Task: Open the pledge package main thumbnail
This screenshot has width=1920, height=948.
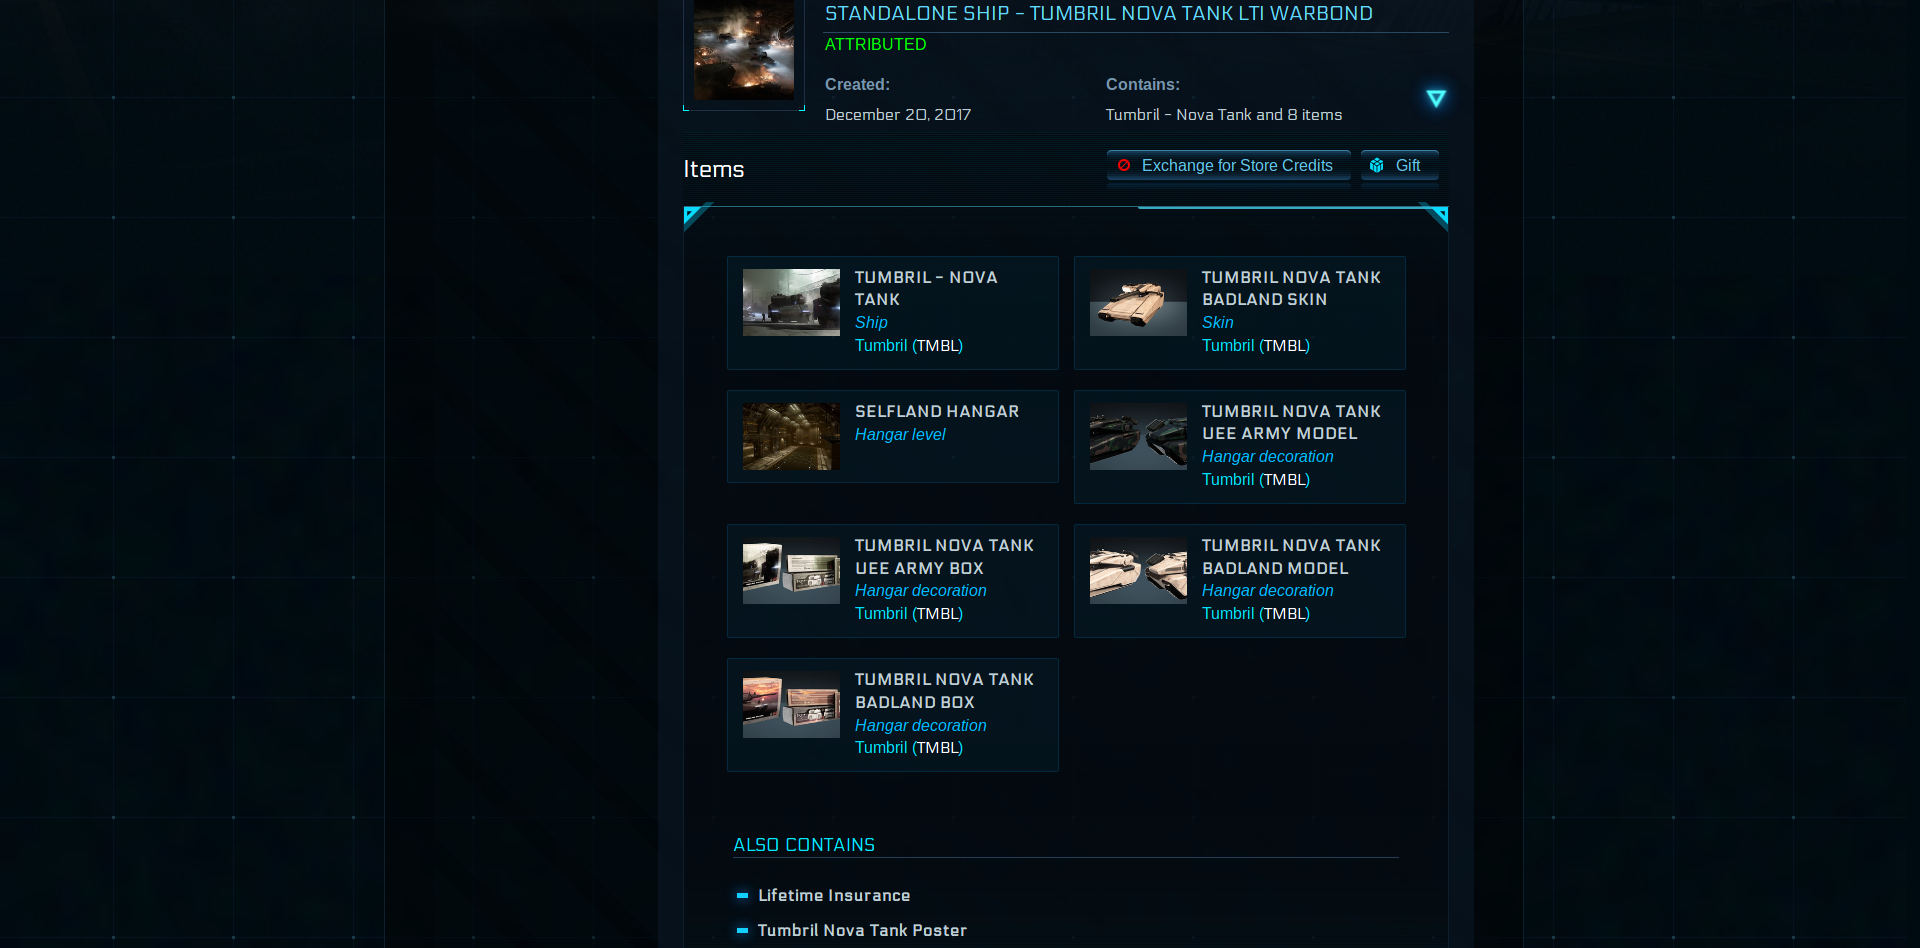Action: [x=743, y=50]
